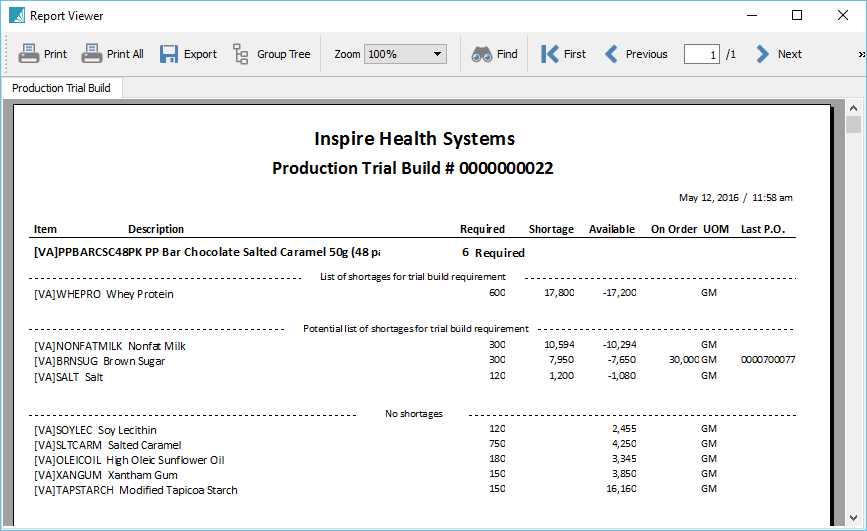Click the Report Viewer app icon

[x=16, y=15]
